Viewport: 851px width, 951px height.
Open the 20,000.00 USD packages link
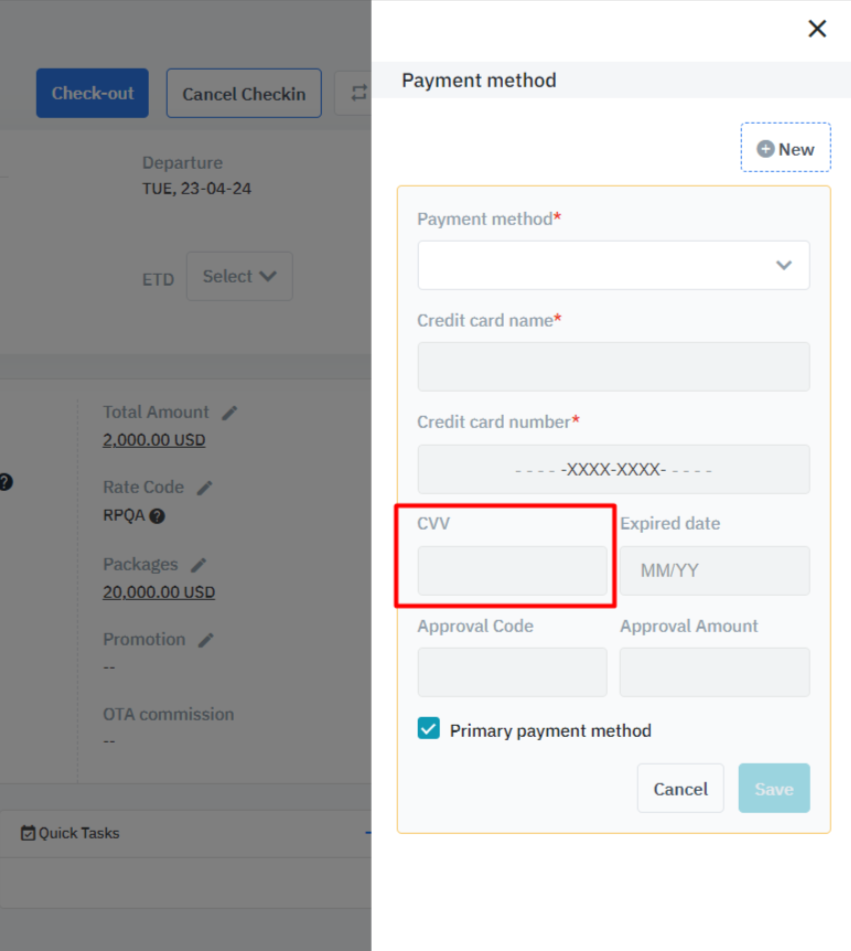point(158,592)
